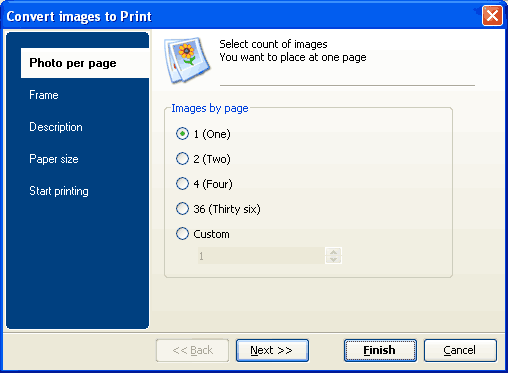Close the Convert images to Print dialog
The image size is (508, 373).
pyautogui.click(x=492, y=16)
